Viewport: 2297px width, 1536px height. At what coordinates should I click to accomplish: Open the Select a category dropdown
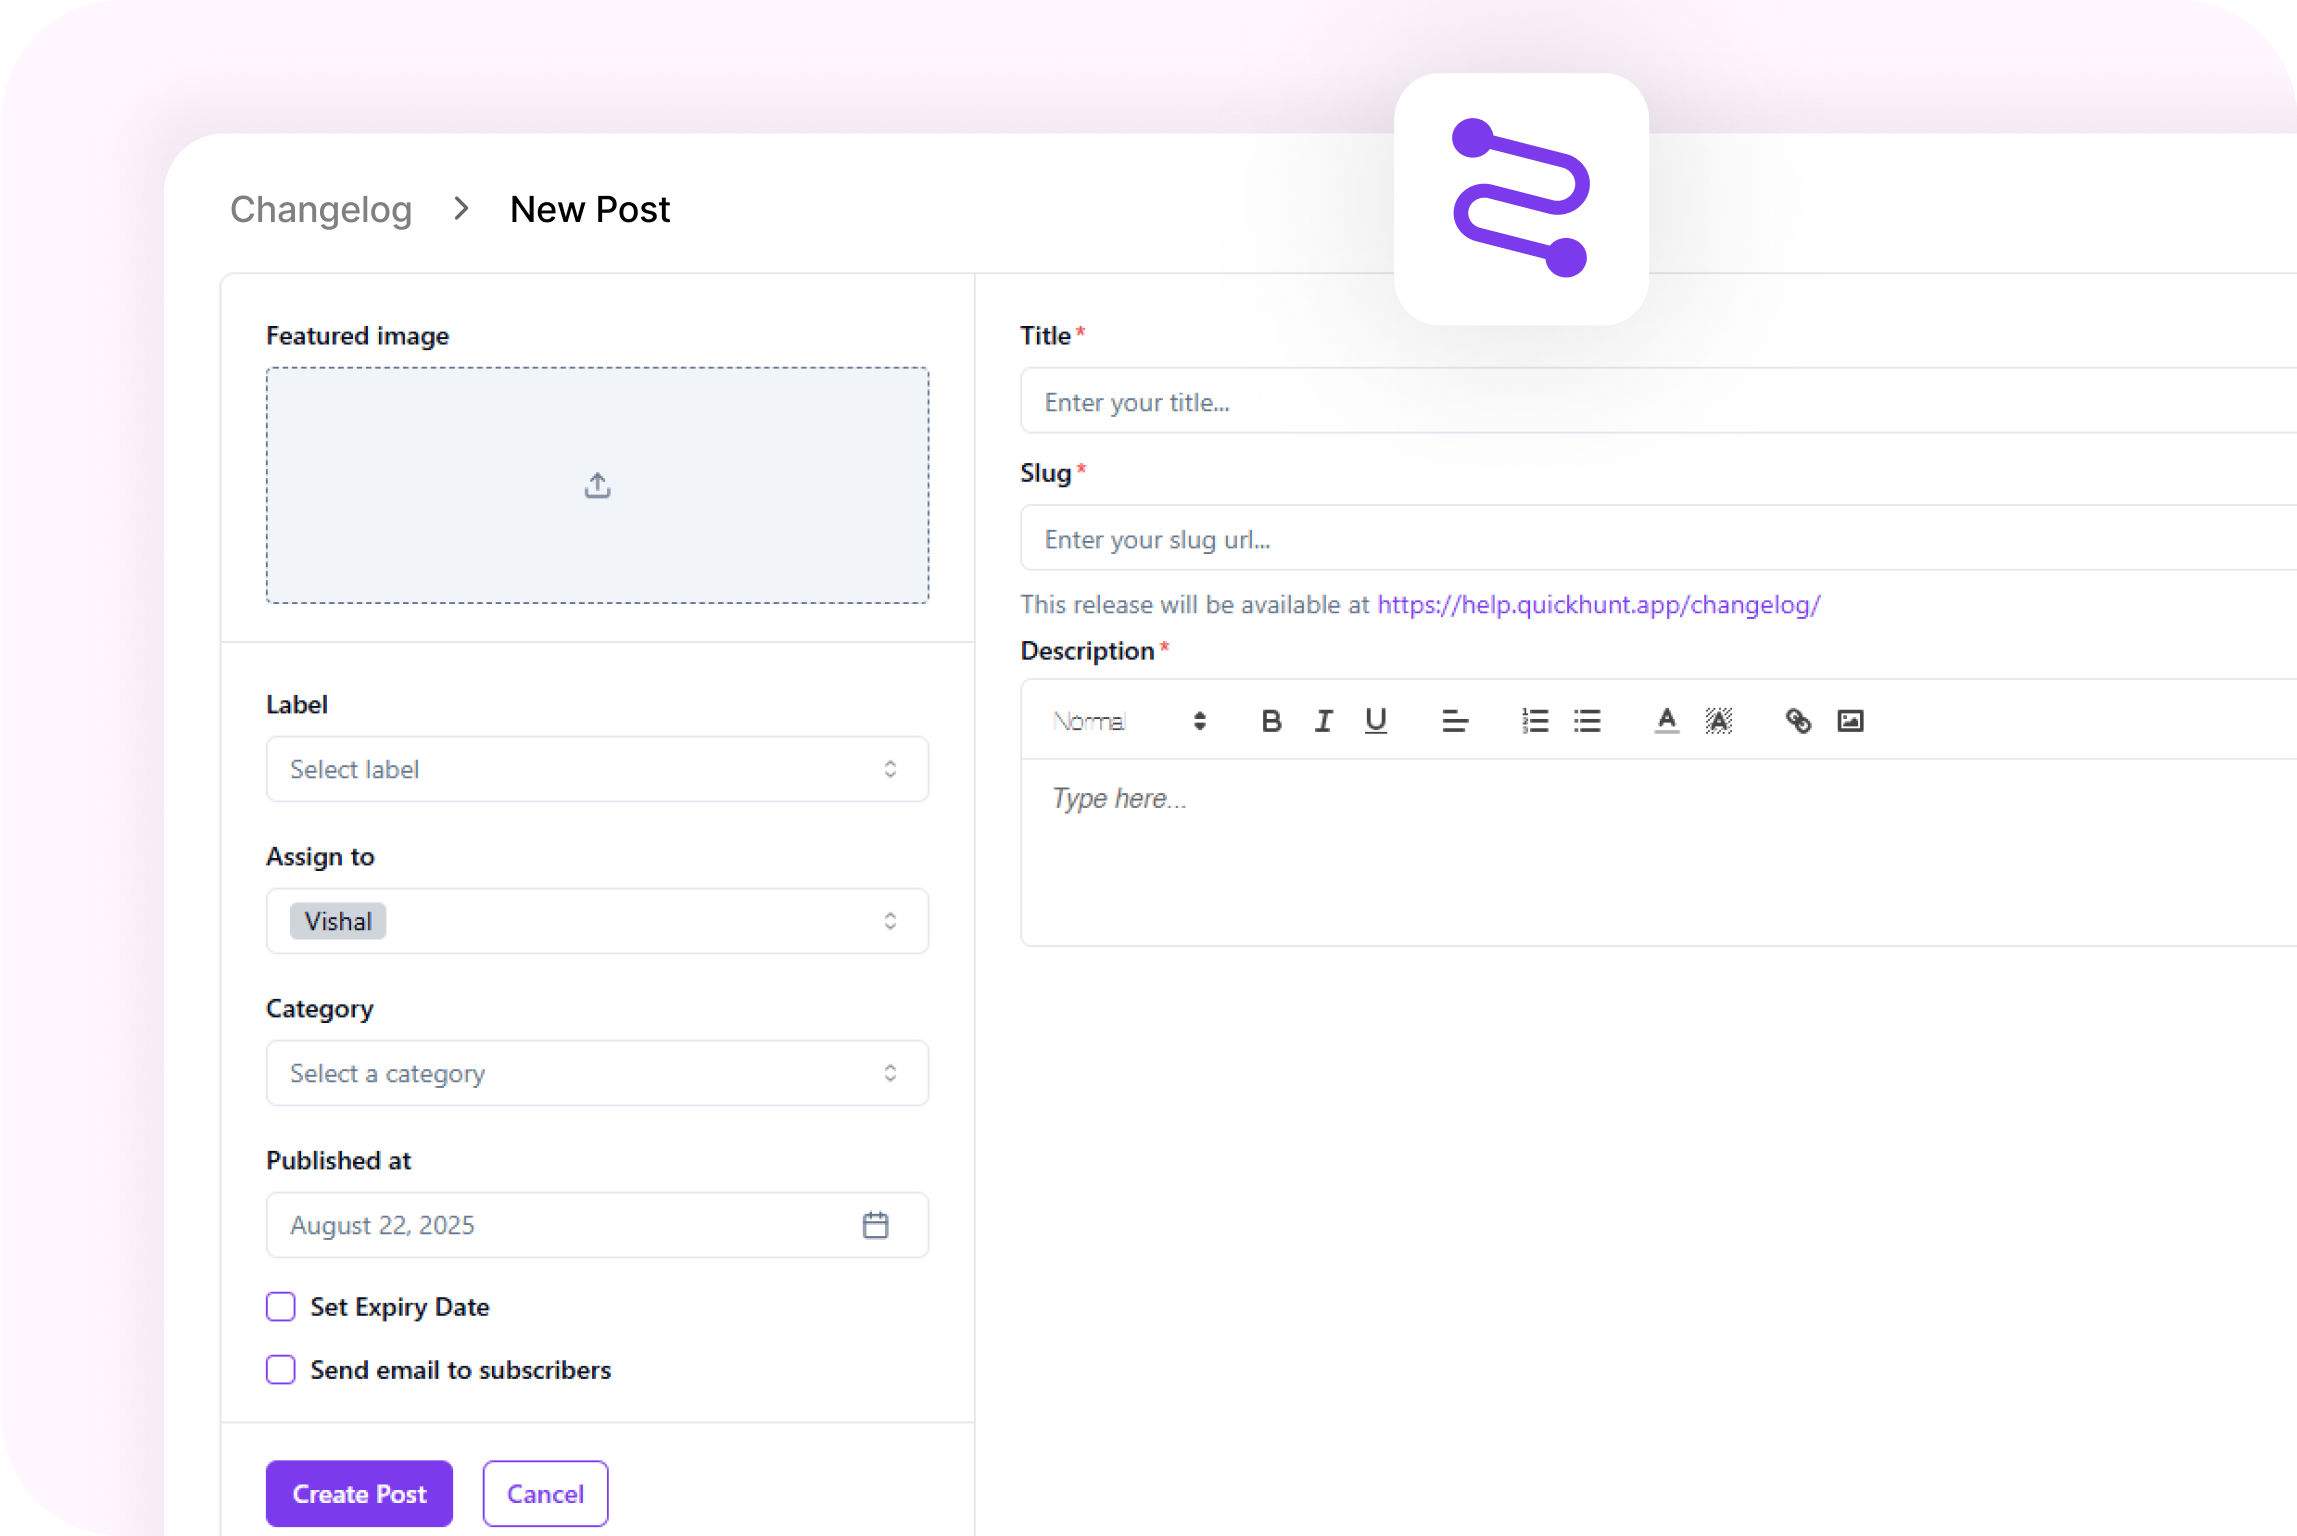[x=597, y=1073]
